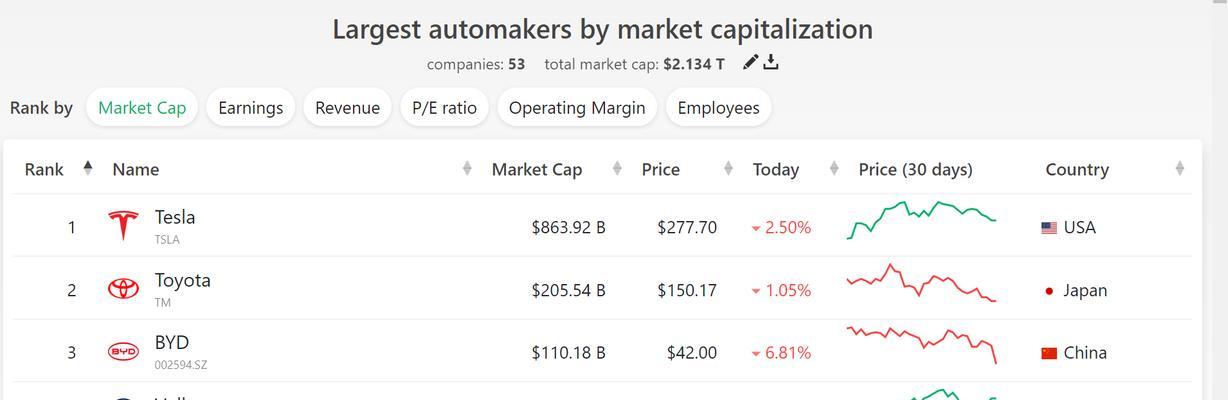1228x400 pixels.
Task: Select the Earnings rank tab
Action: [250, 107]
